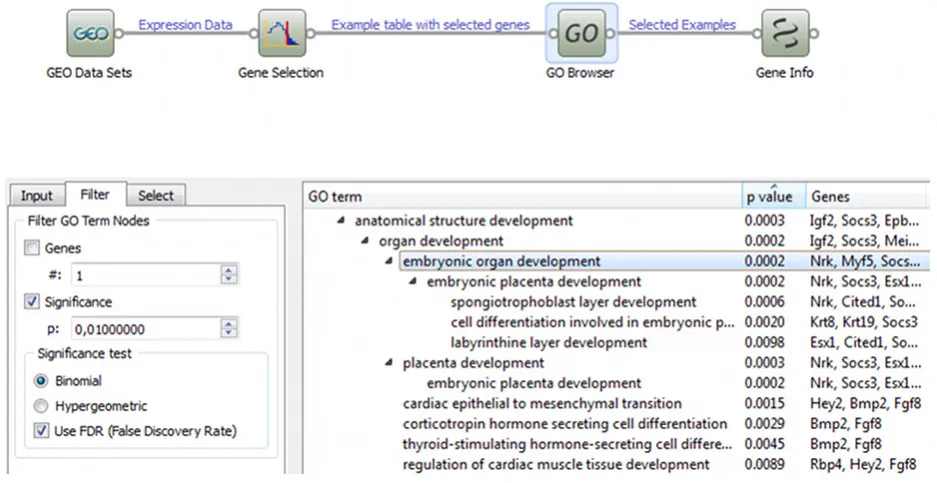Select spongiotrophoblast layer development term

point(574,302)
